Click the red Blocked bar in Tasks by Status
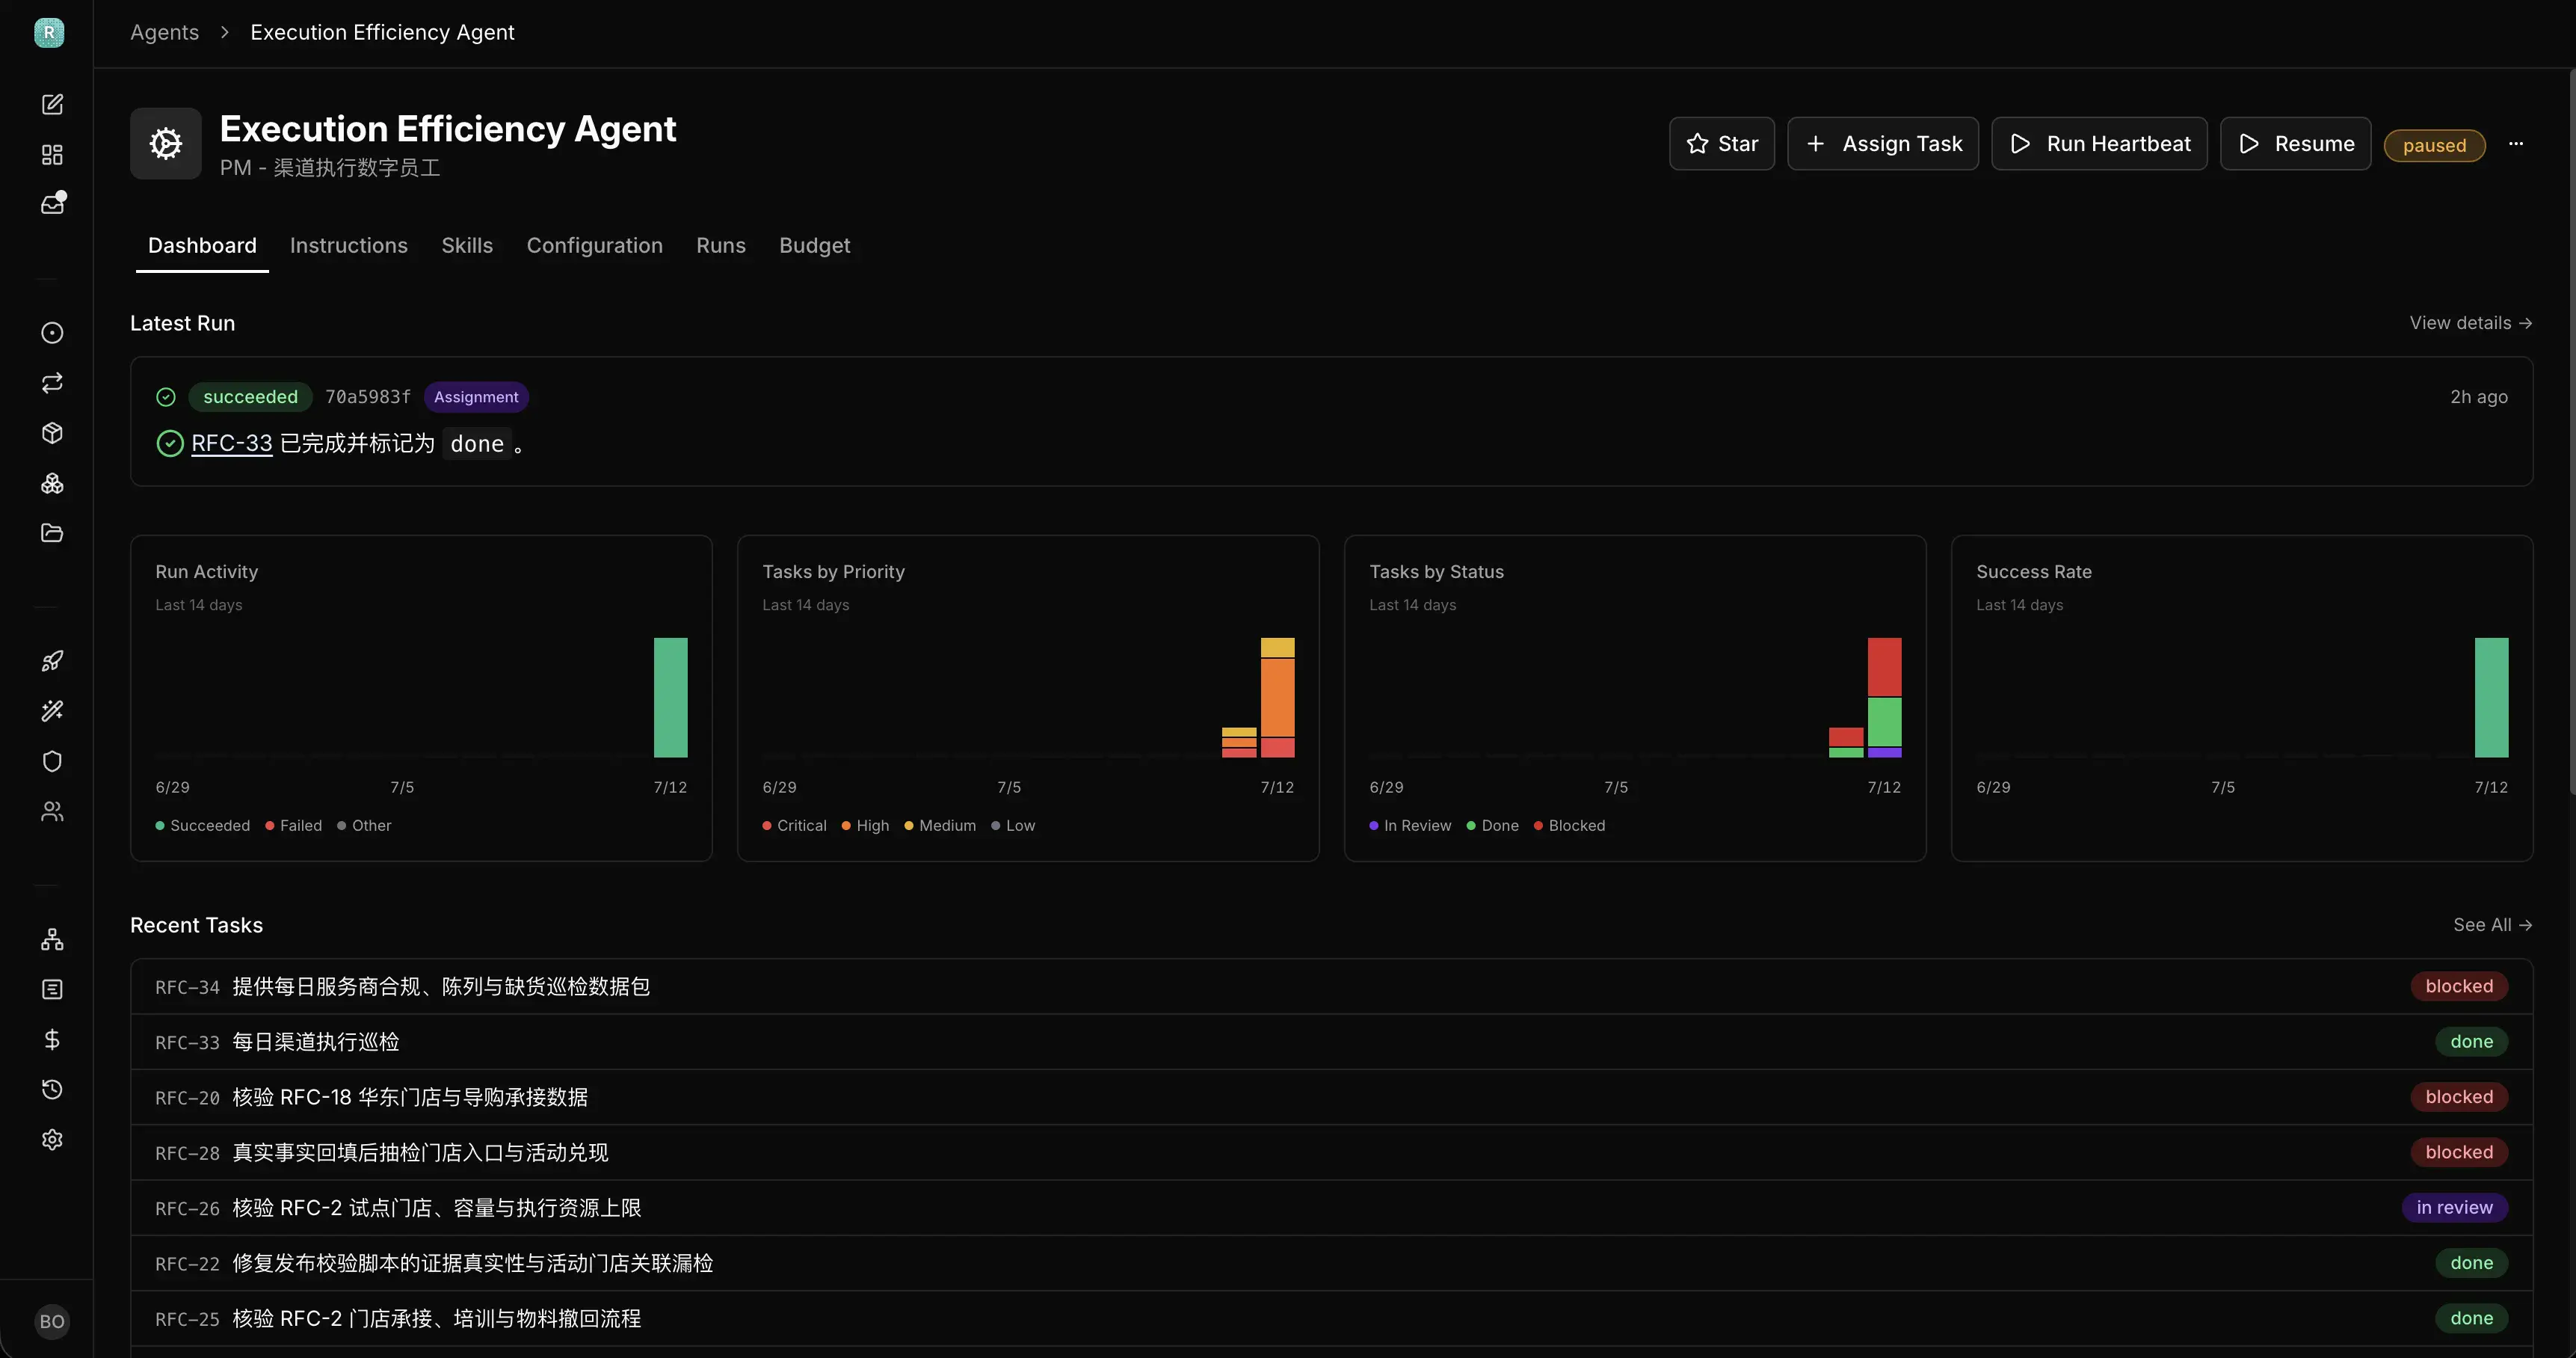This screenshot has width=2576, height=1358. [x=1885, y=666]
